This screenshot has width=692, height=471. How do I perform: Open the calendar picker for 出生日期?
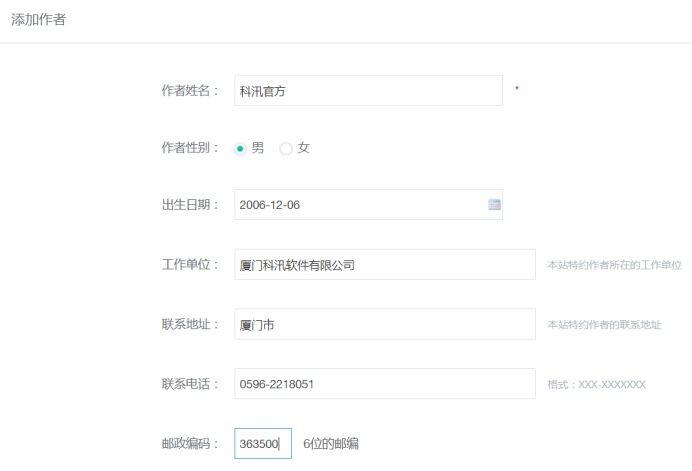[x=494, y=204]
